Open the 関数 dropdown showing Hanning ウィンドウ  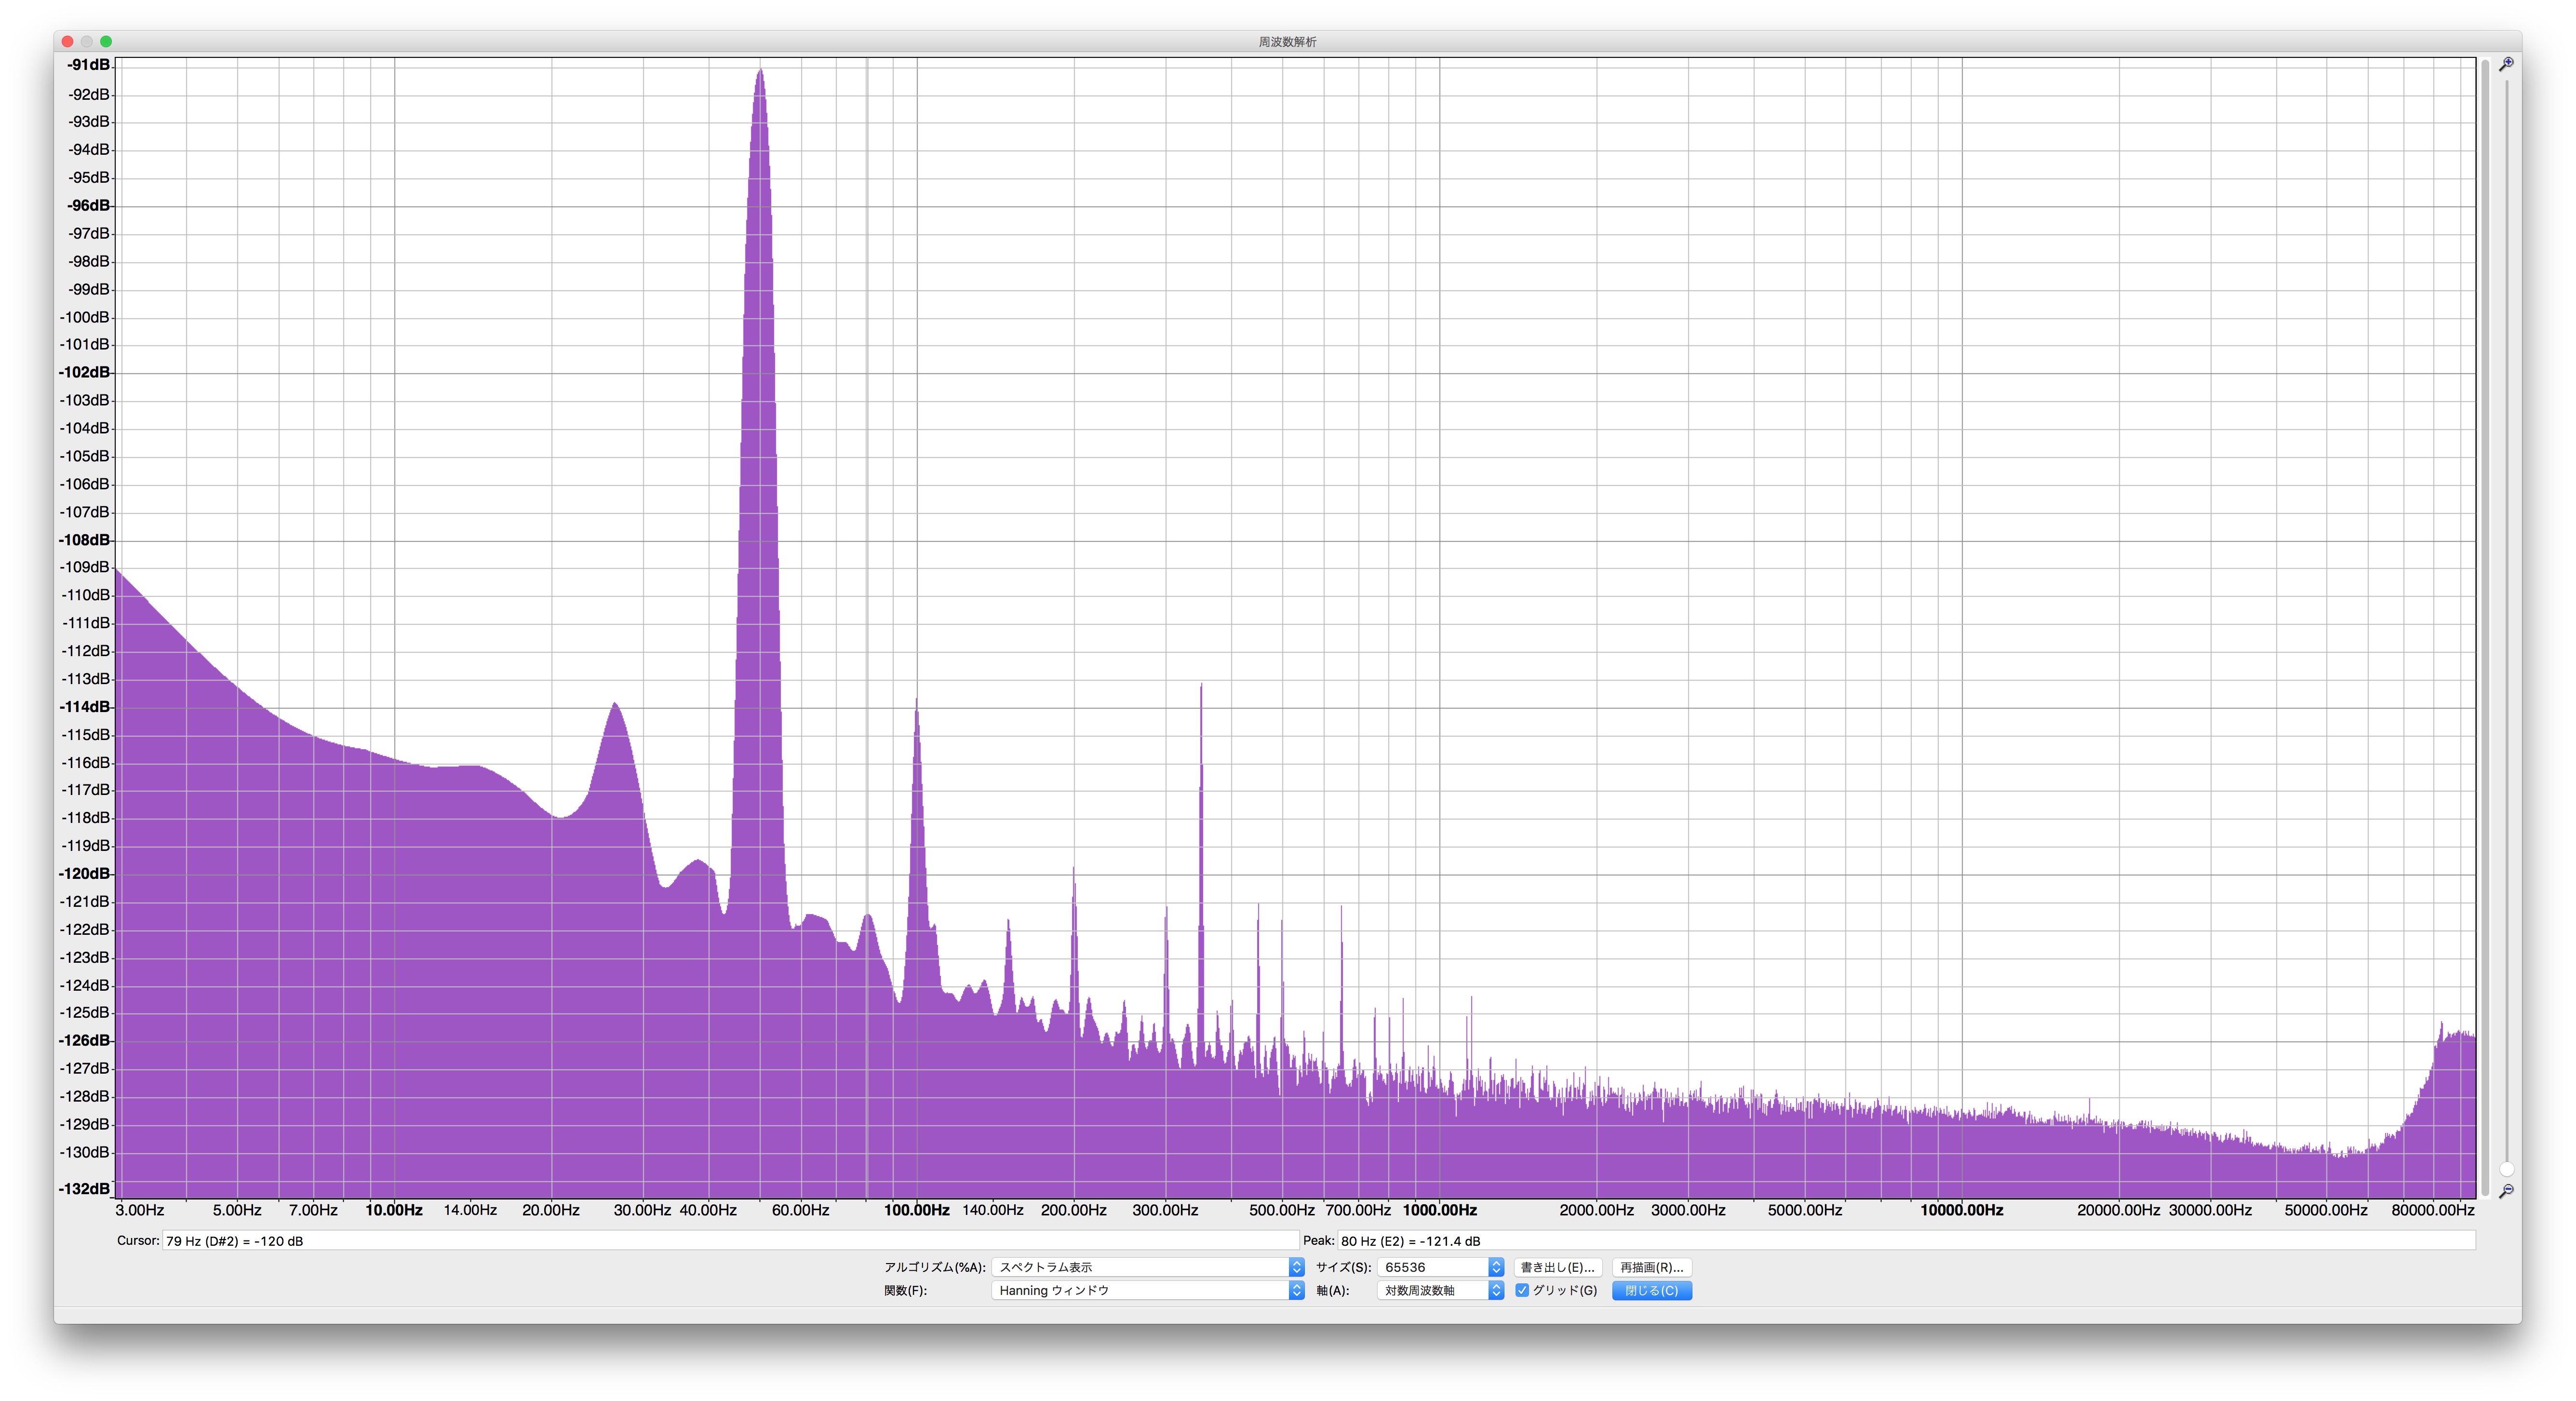point(1148,1290)
